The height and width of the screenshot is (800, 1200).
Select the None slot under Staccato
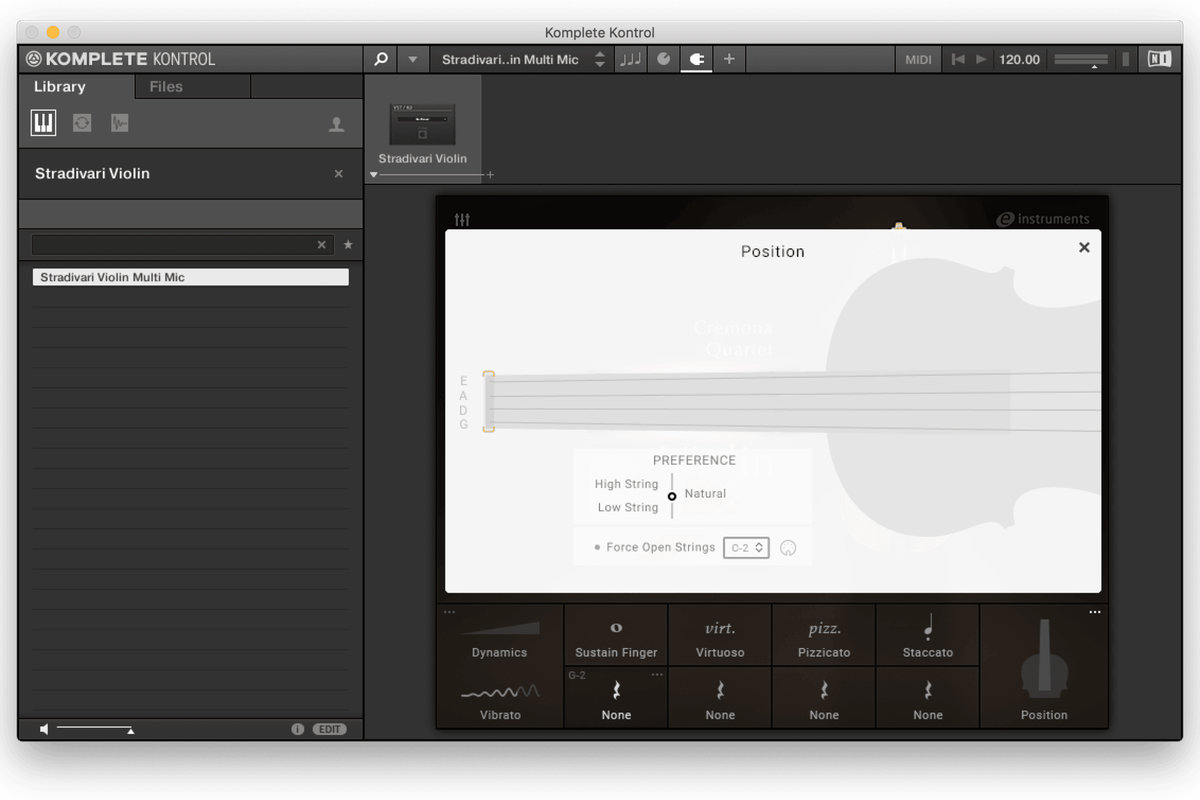pyautogui.click(x=928, y=698)
